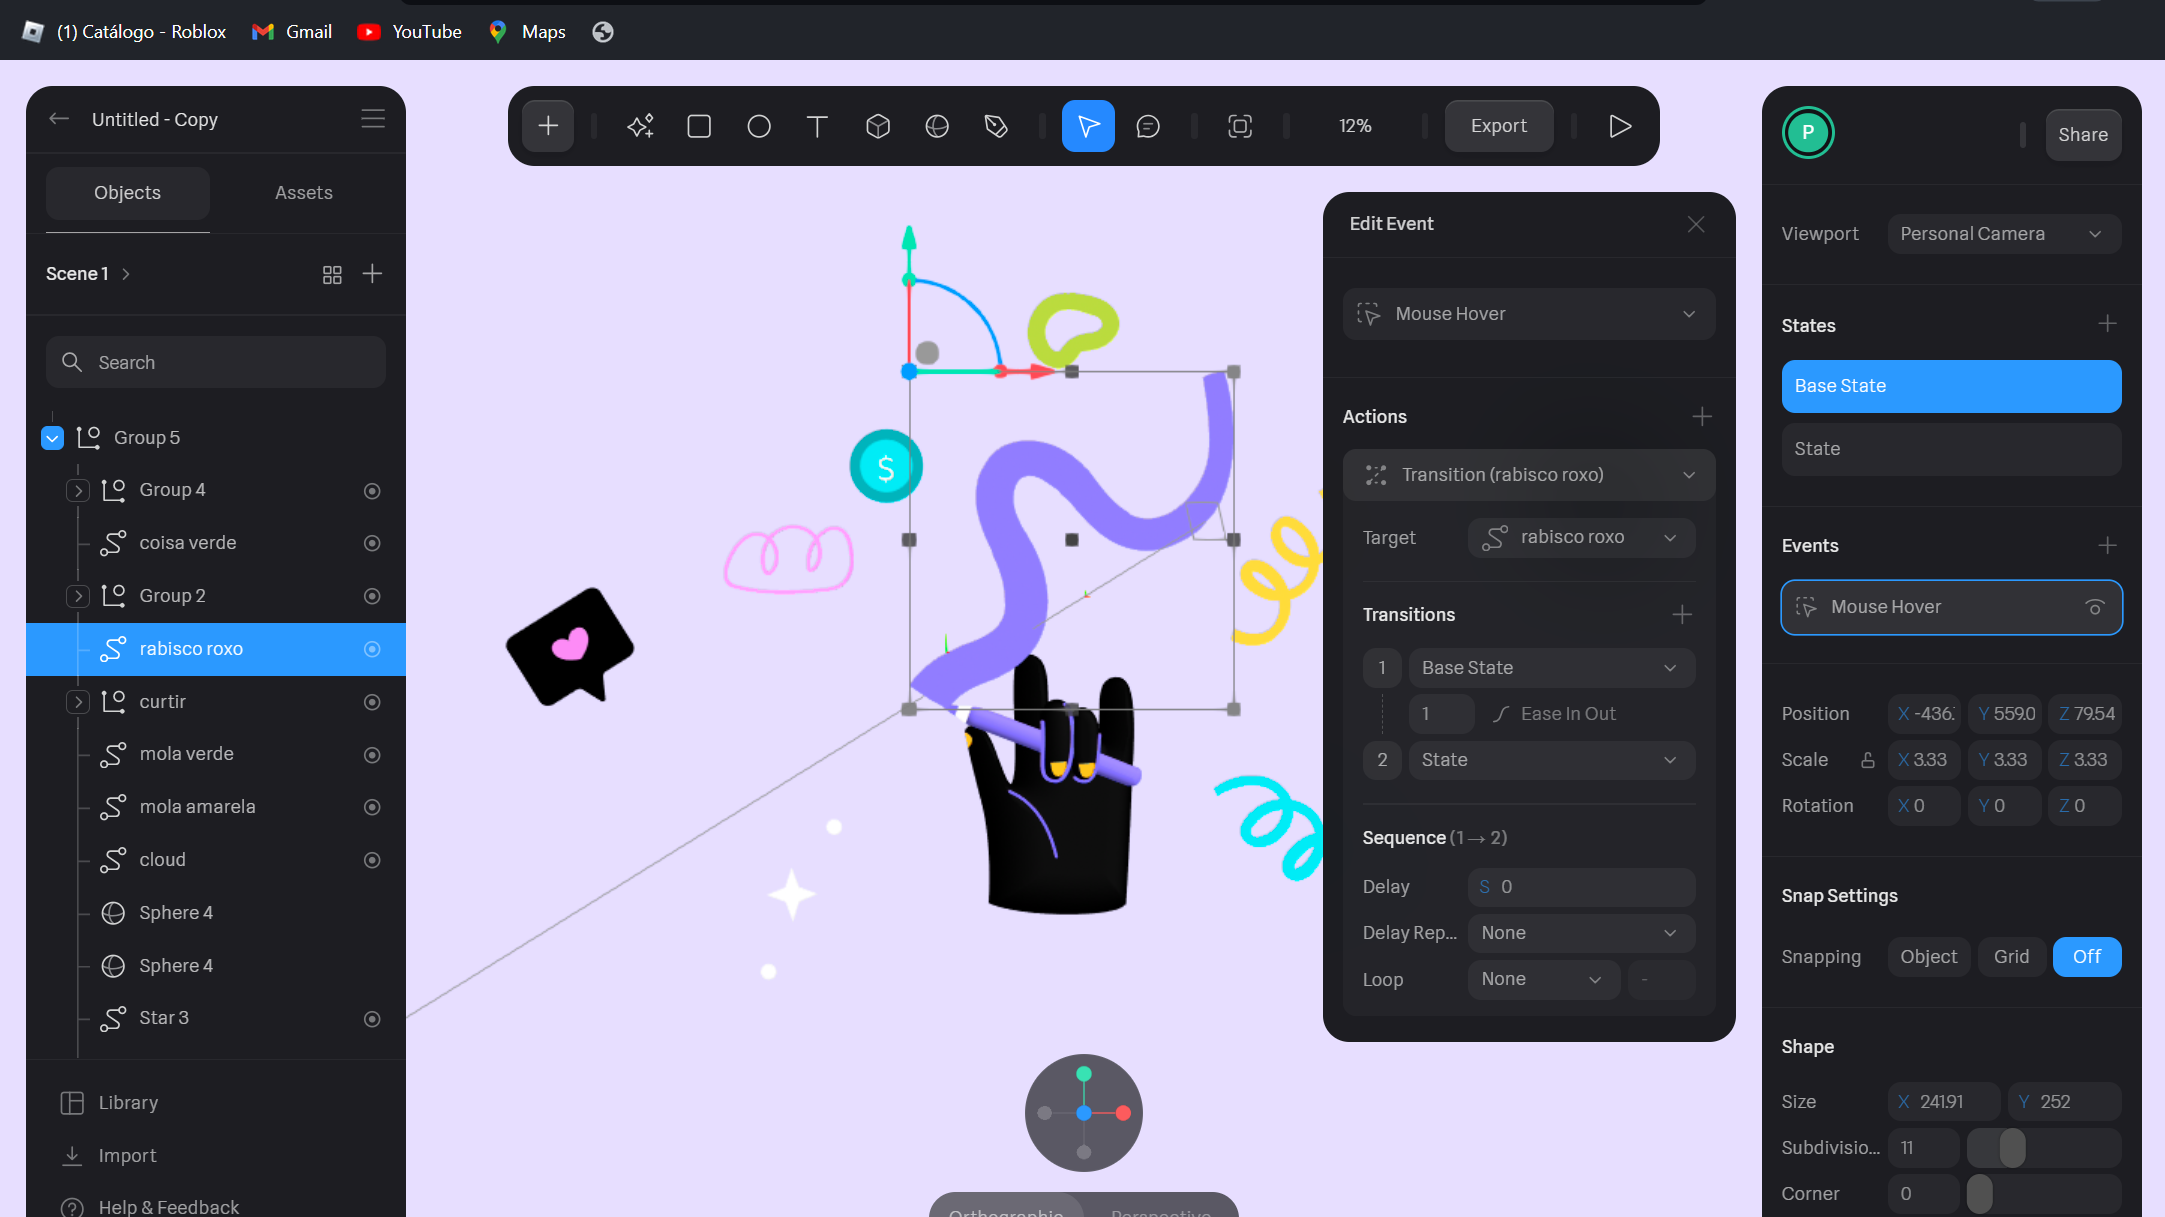Close the Edit Event panel
Screen dimensions: 2165x1217
click(x=1696, y=224)
